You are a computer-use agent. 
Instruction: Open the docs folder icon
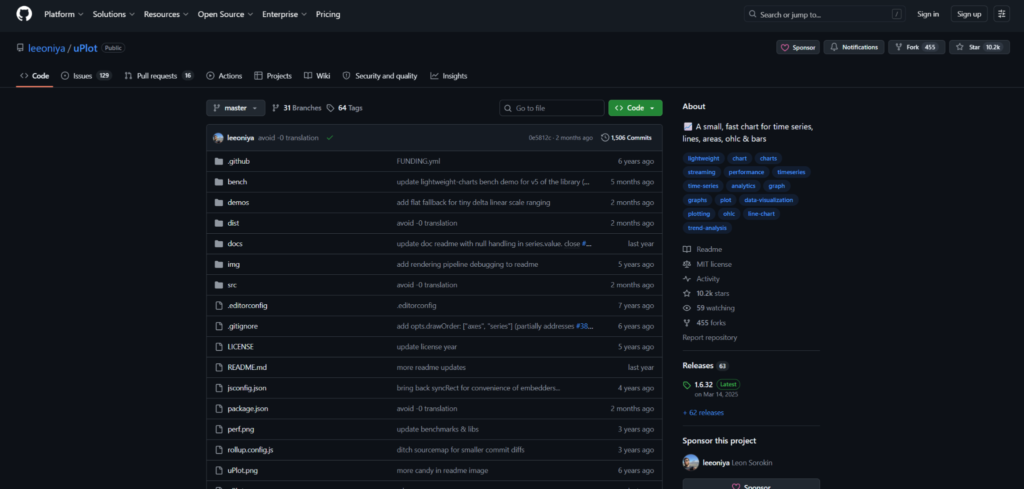(219, 244)
